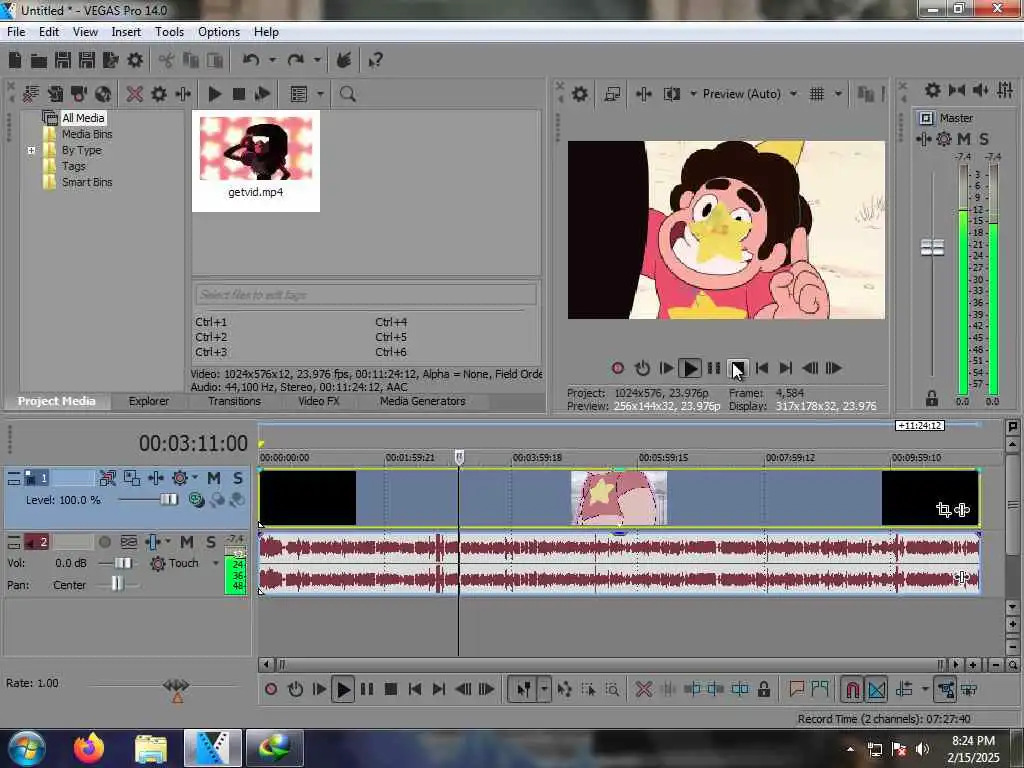The height and width of the screenshot is (768, 1024).
Task: Solo audio track 2
Action: pos(210,542)
